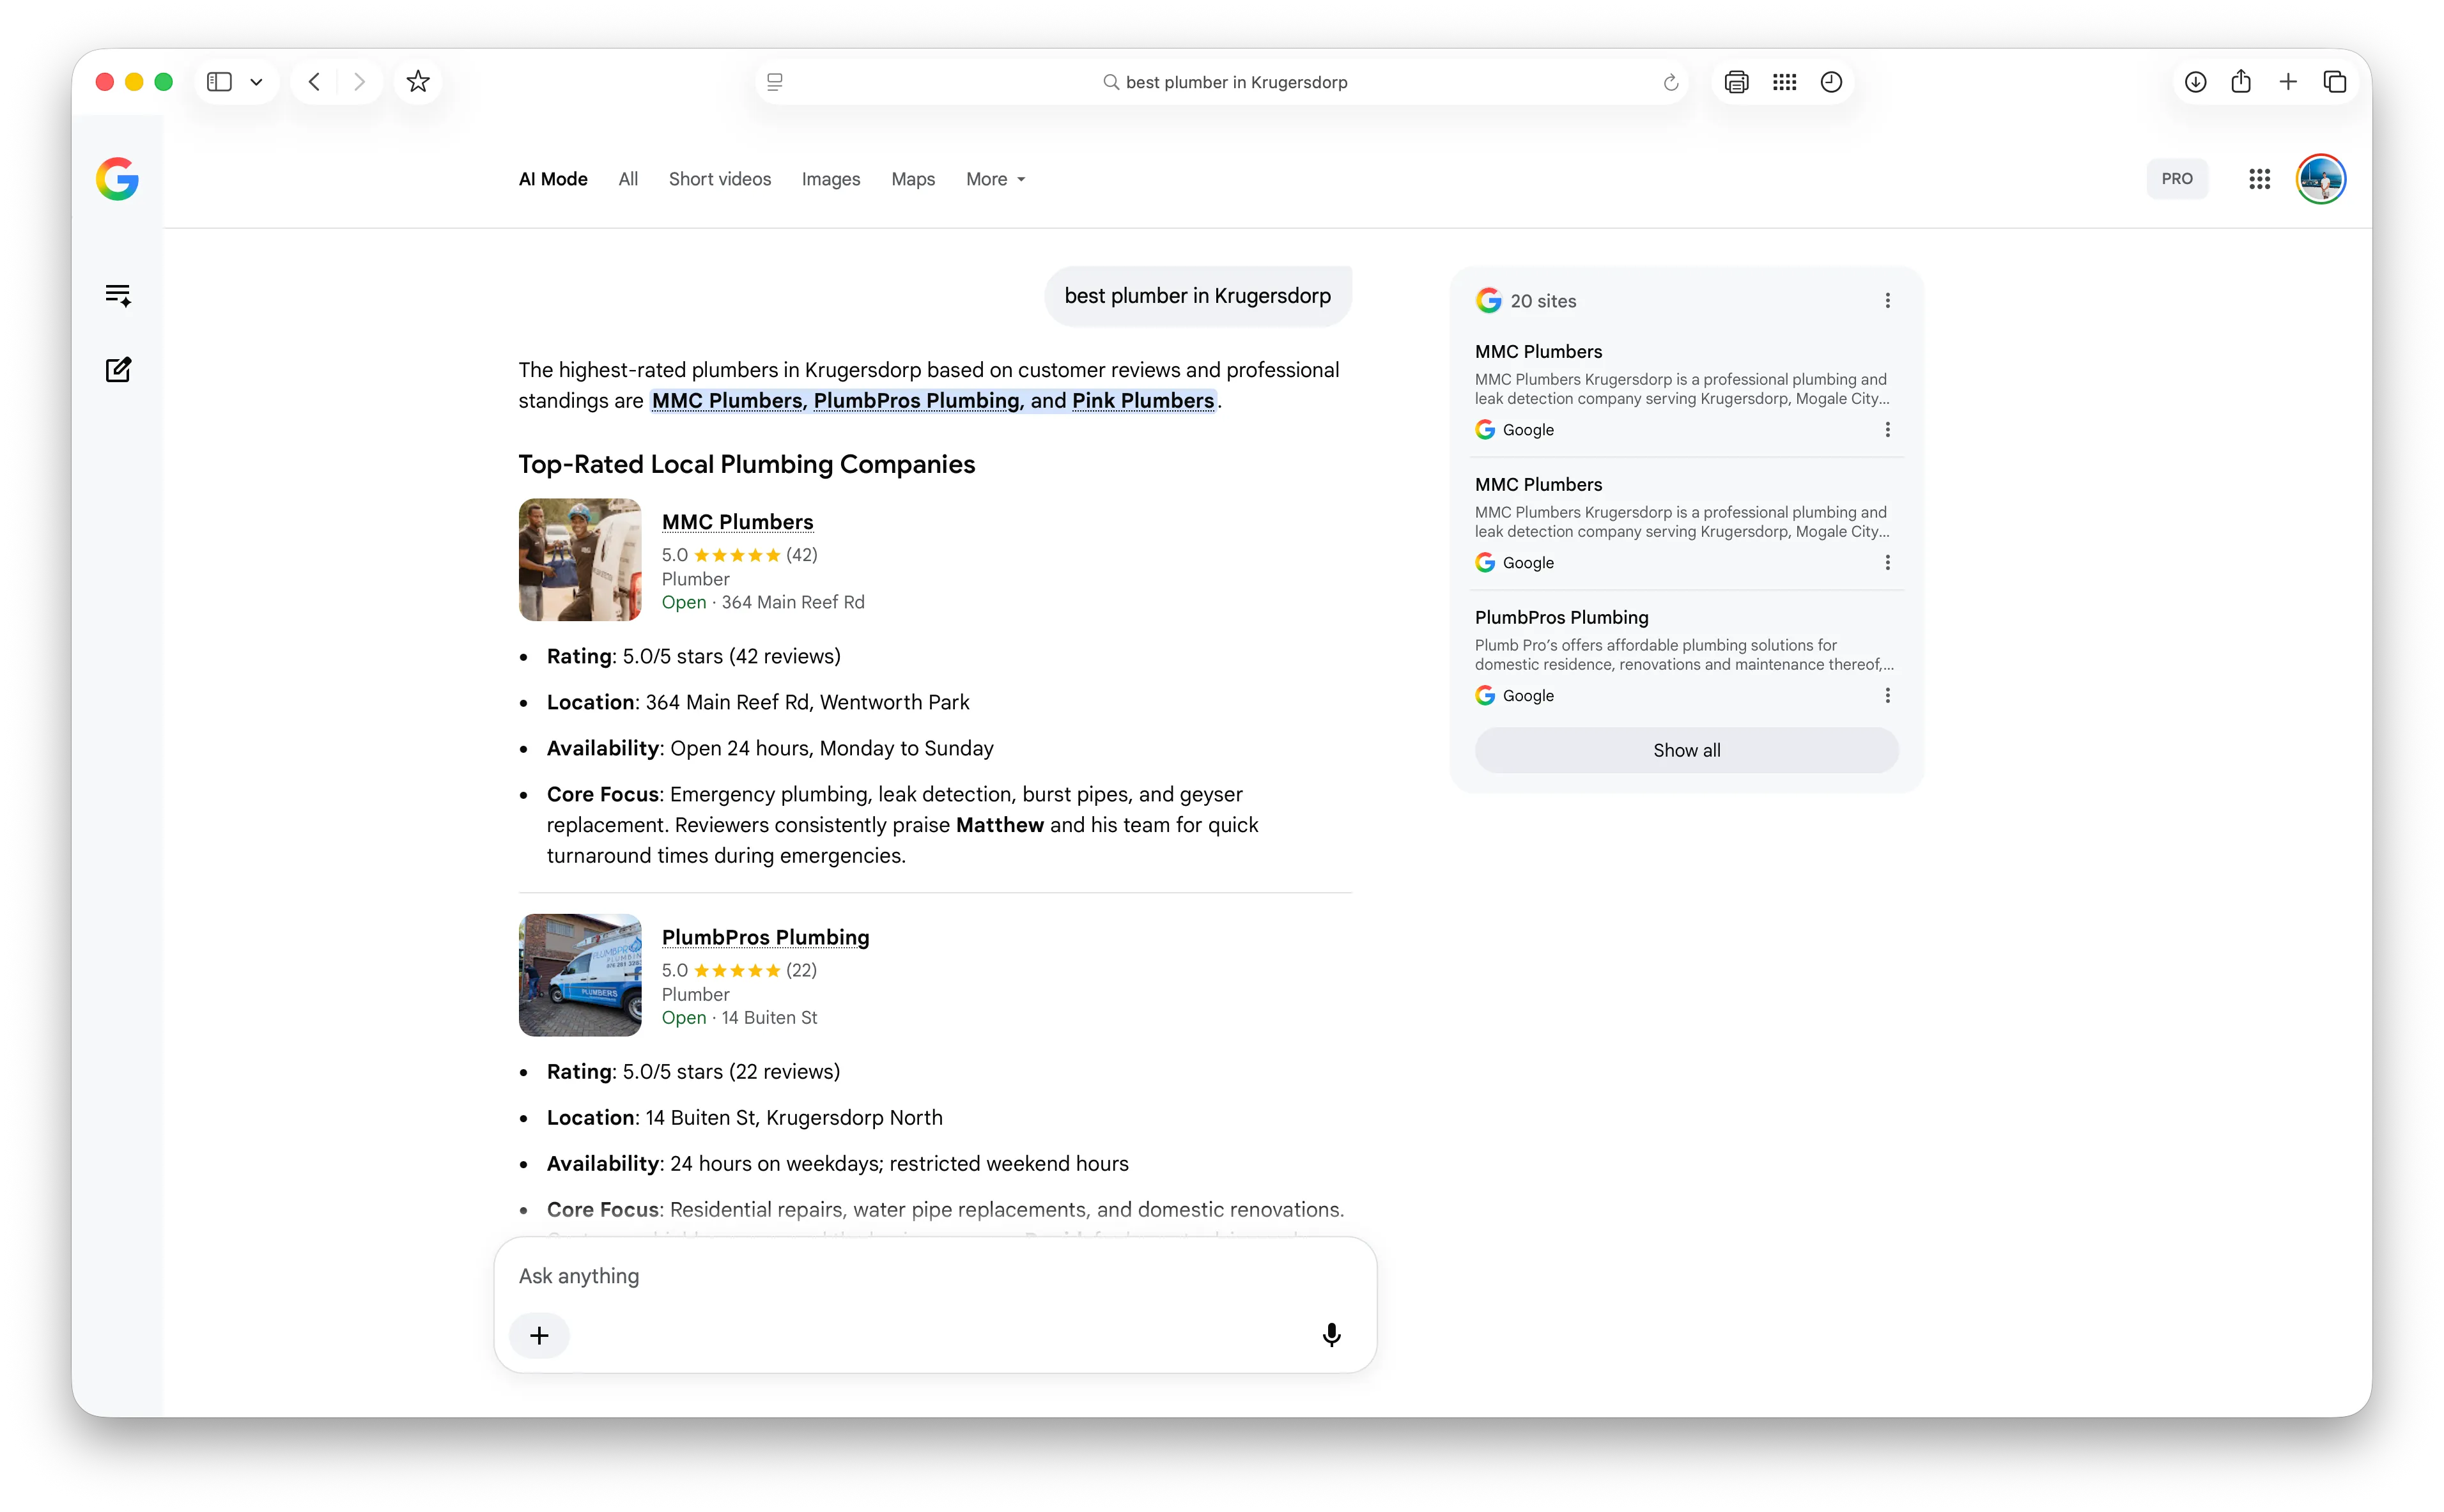Image resolution: width=2444 pixels, height=1512 pixels.
Task: Show browsing history clock icon
Action: pos(1831,82)
